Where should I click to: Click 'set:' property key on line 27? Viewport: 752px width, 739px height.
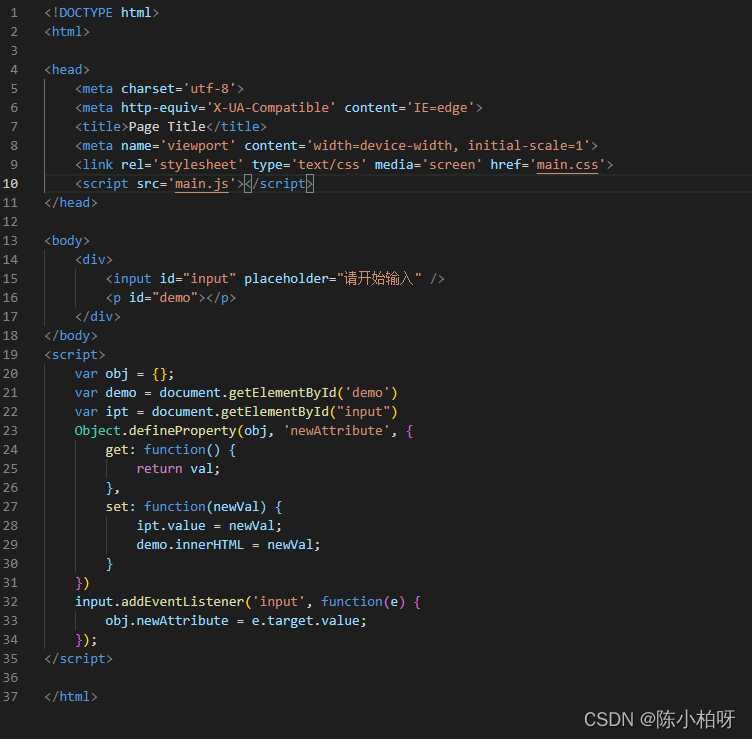pos(121,507)
